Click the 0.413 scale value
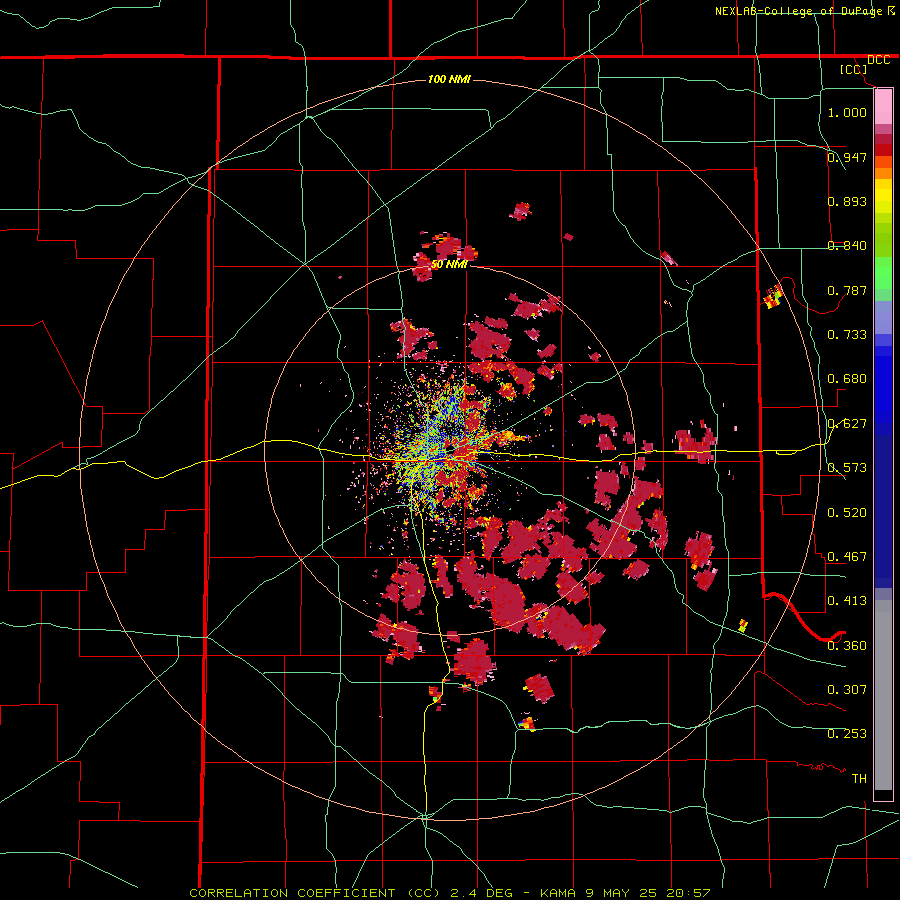 pos(847,601)
